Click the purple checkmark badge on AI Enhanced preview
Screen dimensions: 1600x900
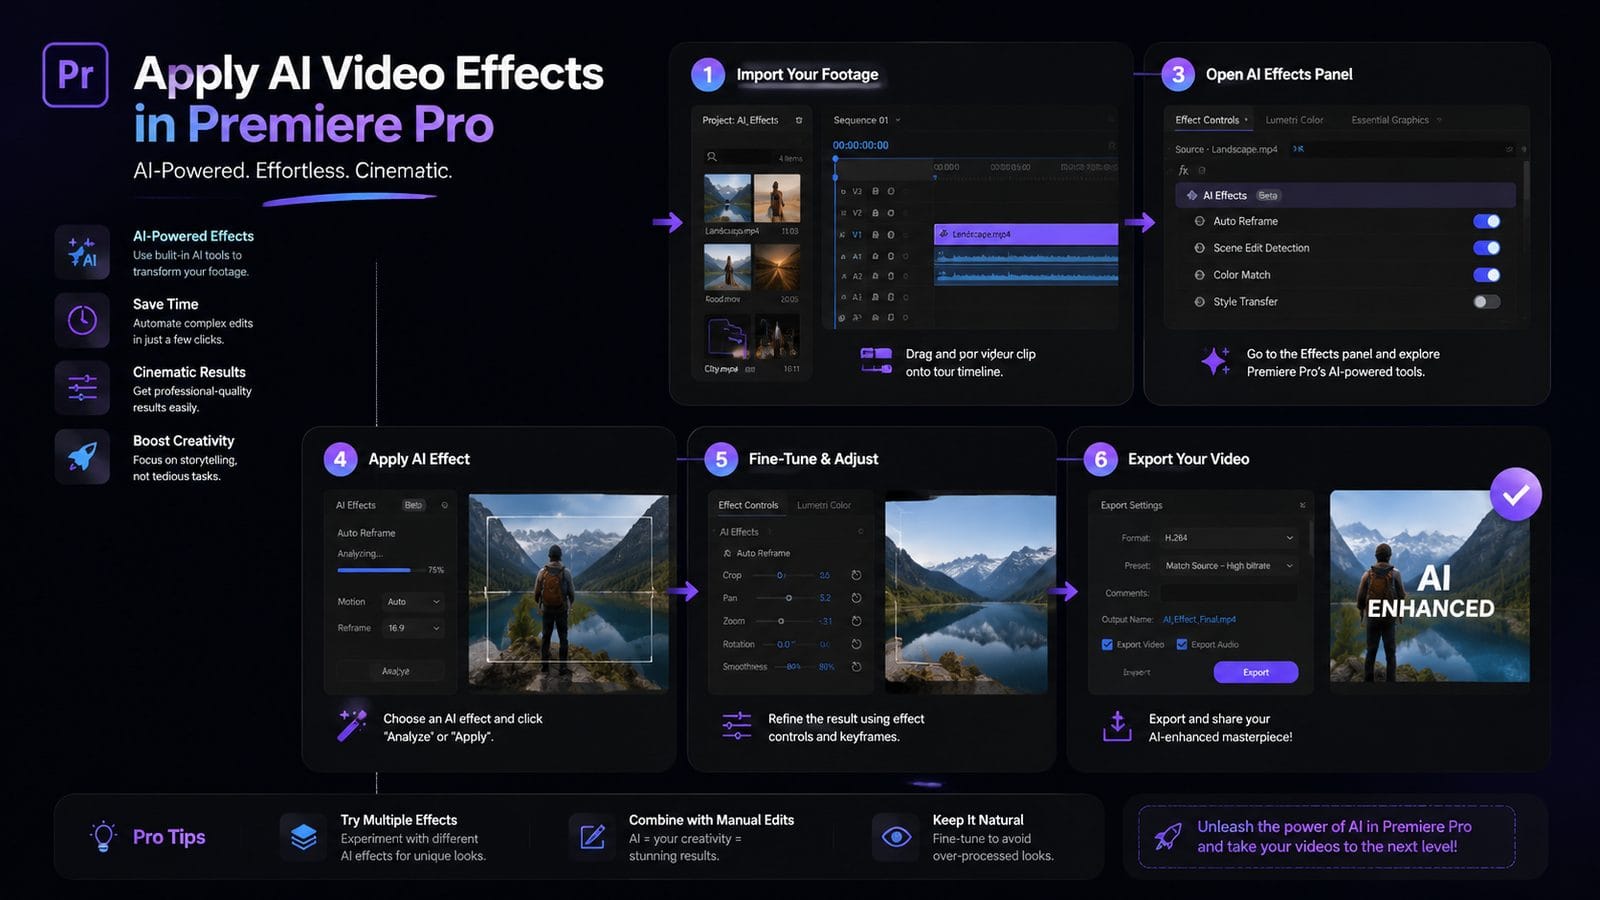(x=1516, y=494)
